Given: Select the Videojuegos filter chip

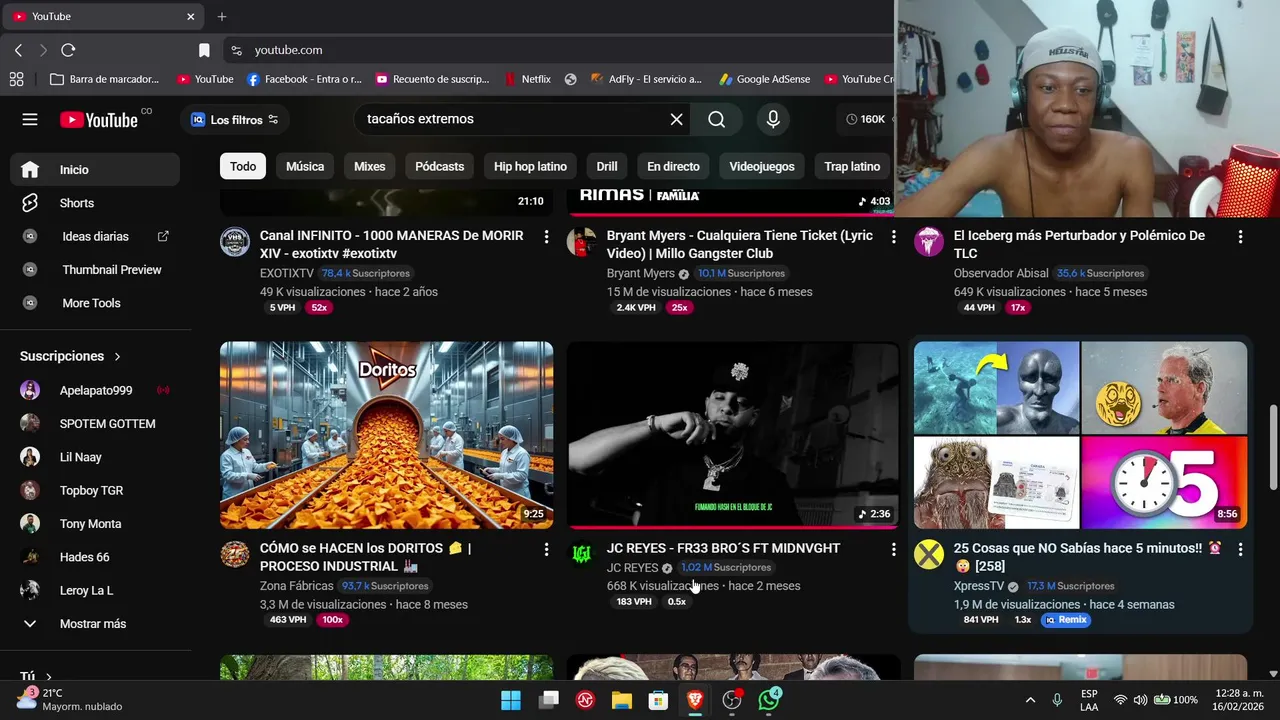Looking at the screenshot, I should click(762, 166).
